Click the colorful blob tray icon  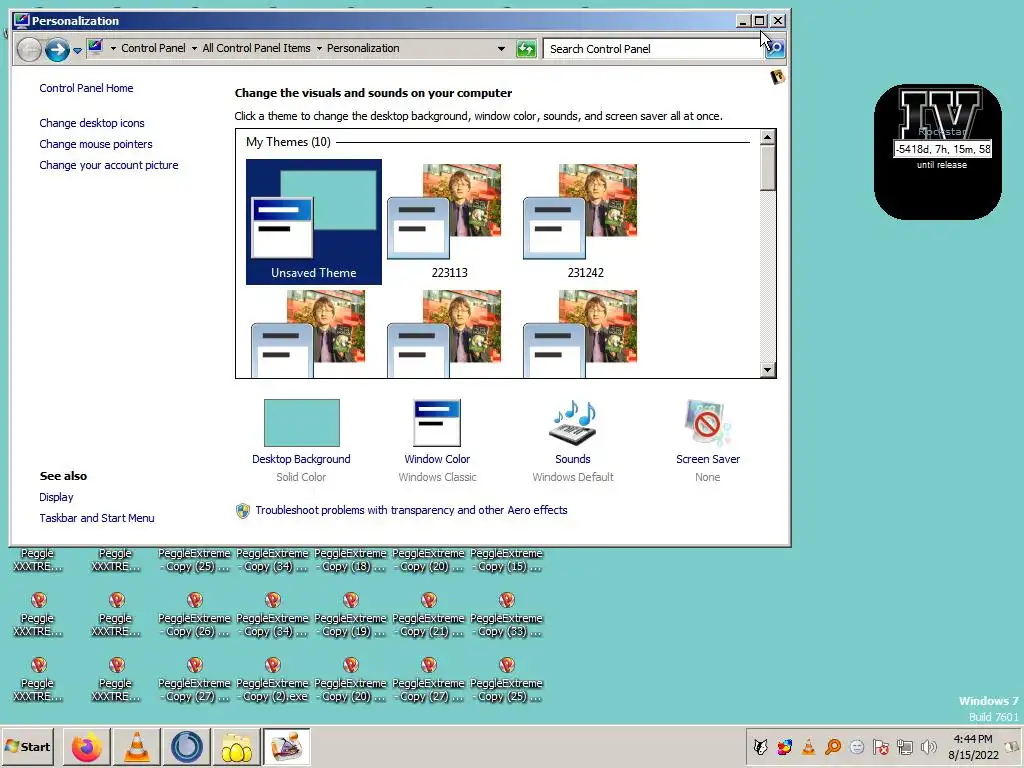point(784,746)
